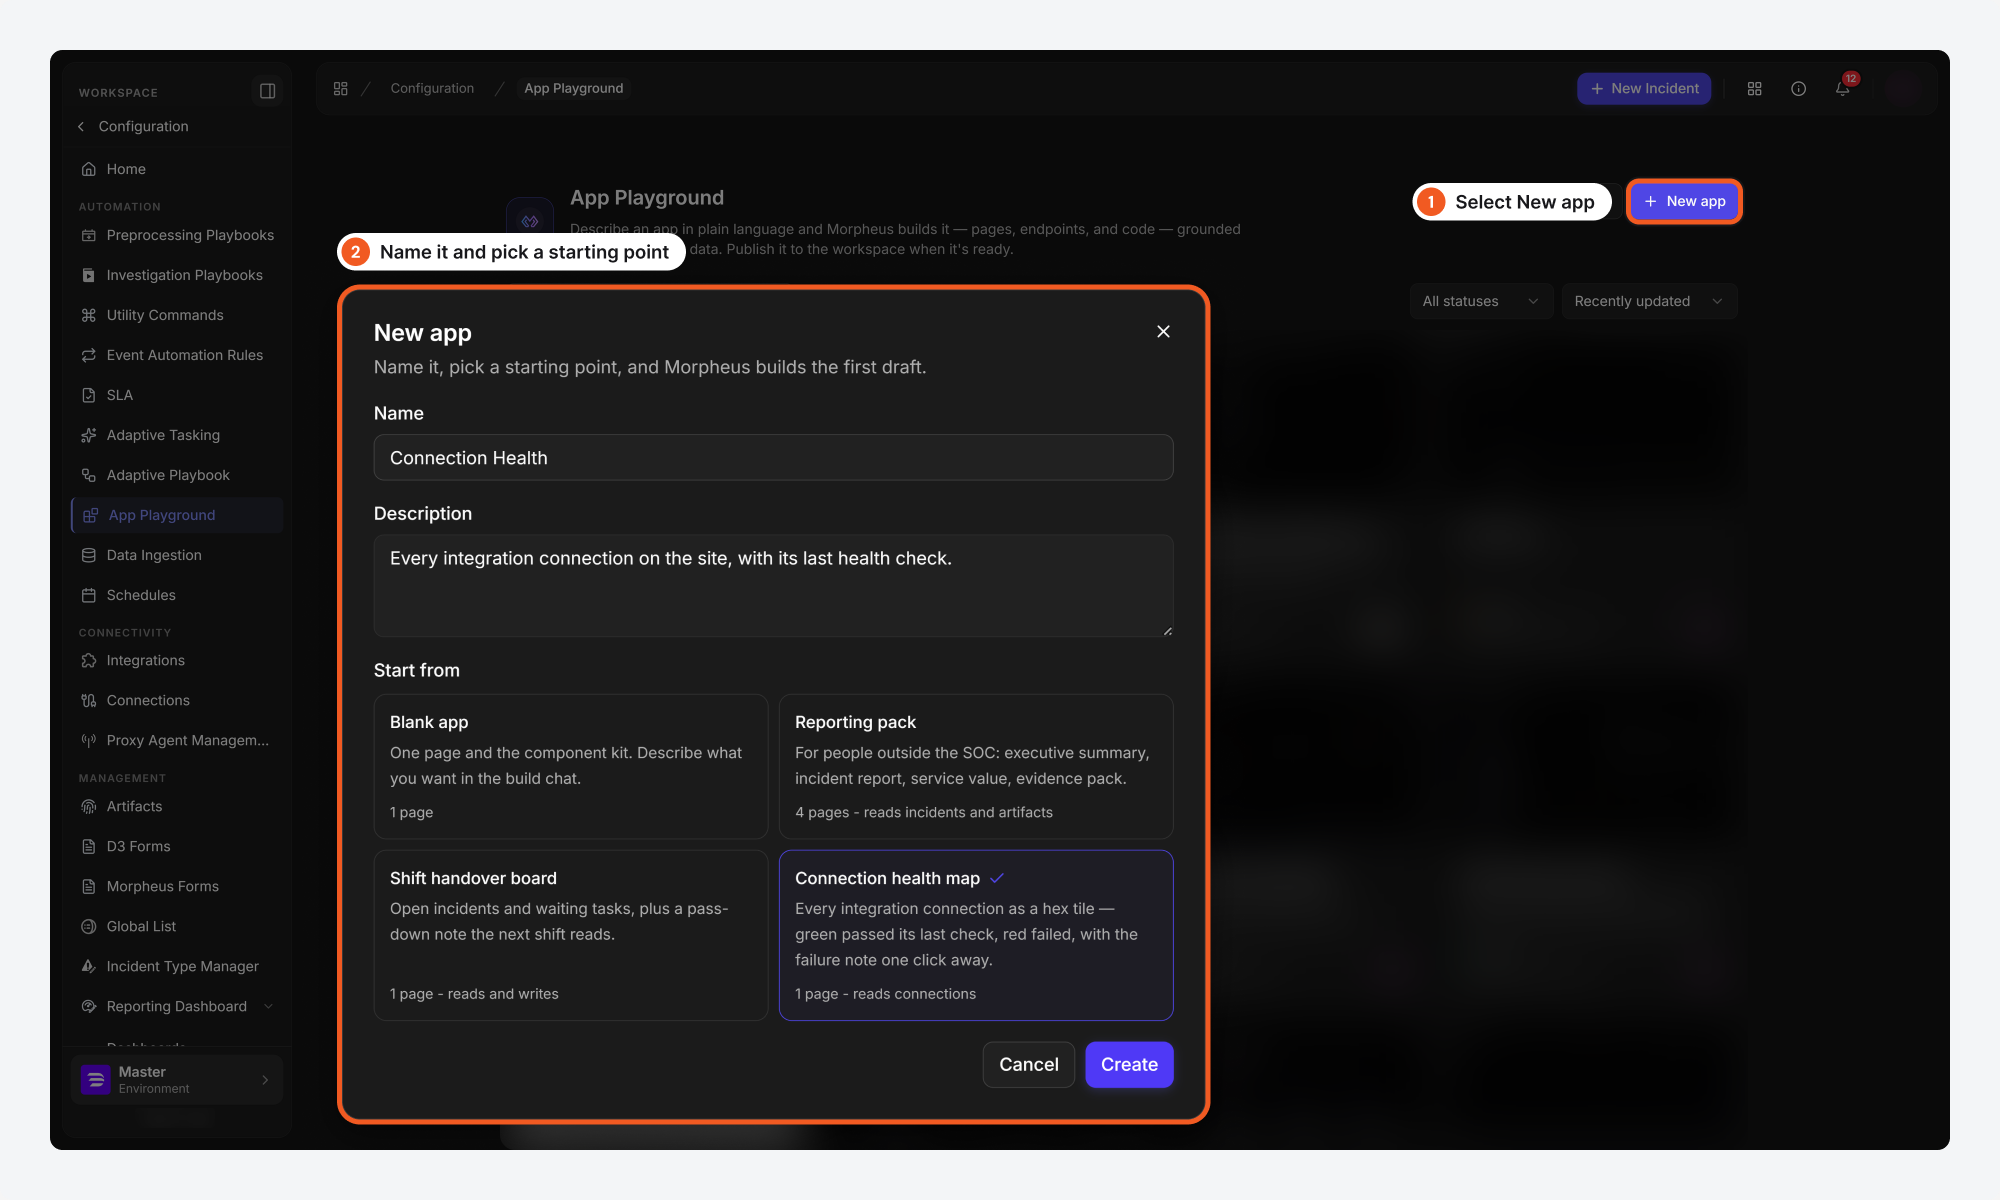This screenshot has height=1200, width=2000.
Task: Choose the Shift handover board template
Action: (x=571, y=935)
